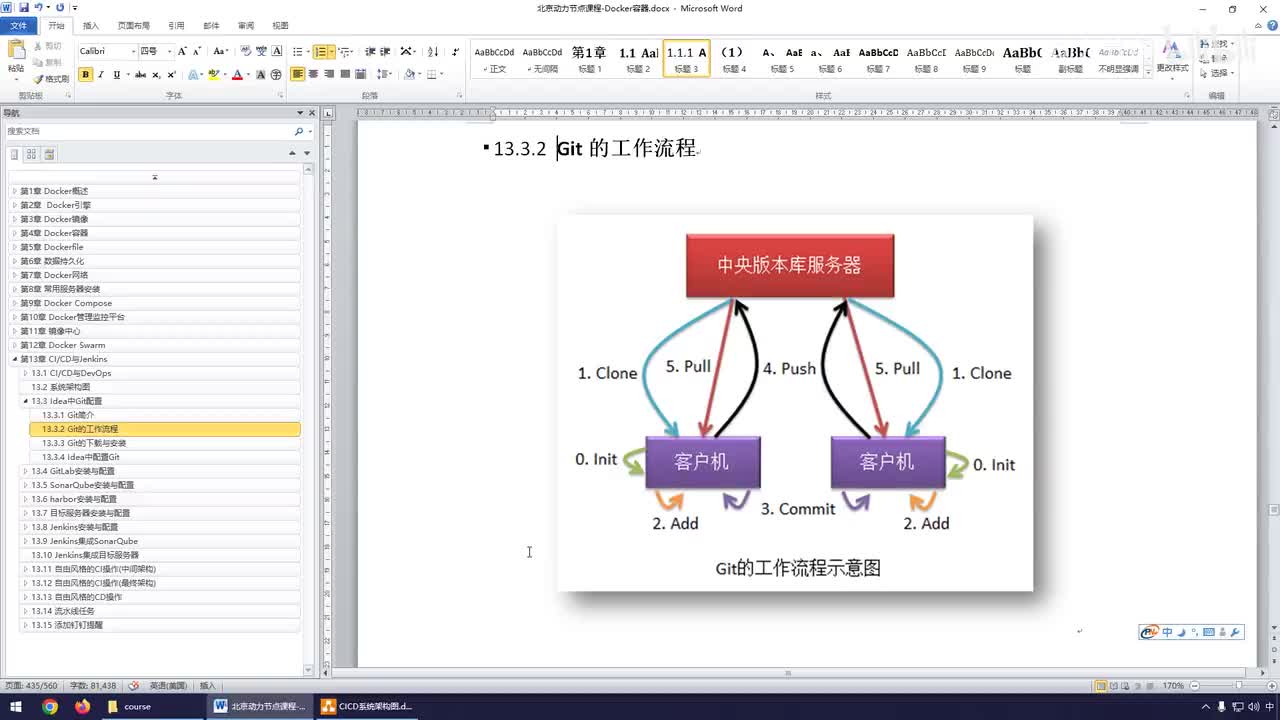The image size is (1280, 720).
Task: Collapse the 第13章 CI/CD与Jenkins node
Action: [x=14, y=359]
